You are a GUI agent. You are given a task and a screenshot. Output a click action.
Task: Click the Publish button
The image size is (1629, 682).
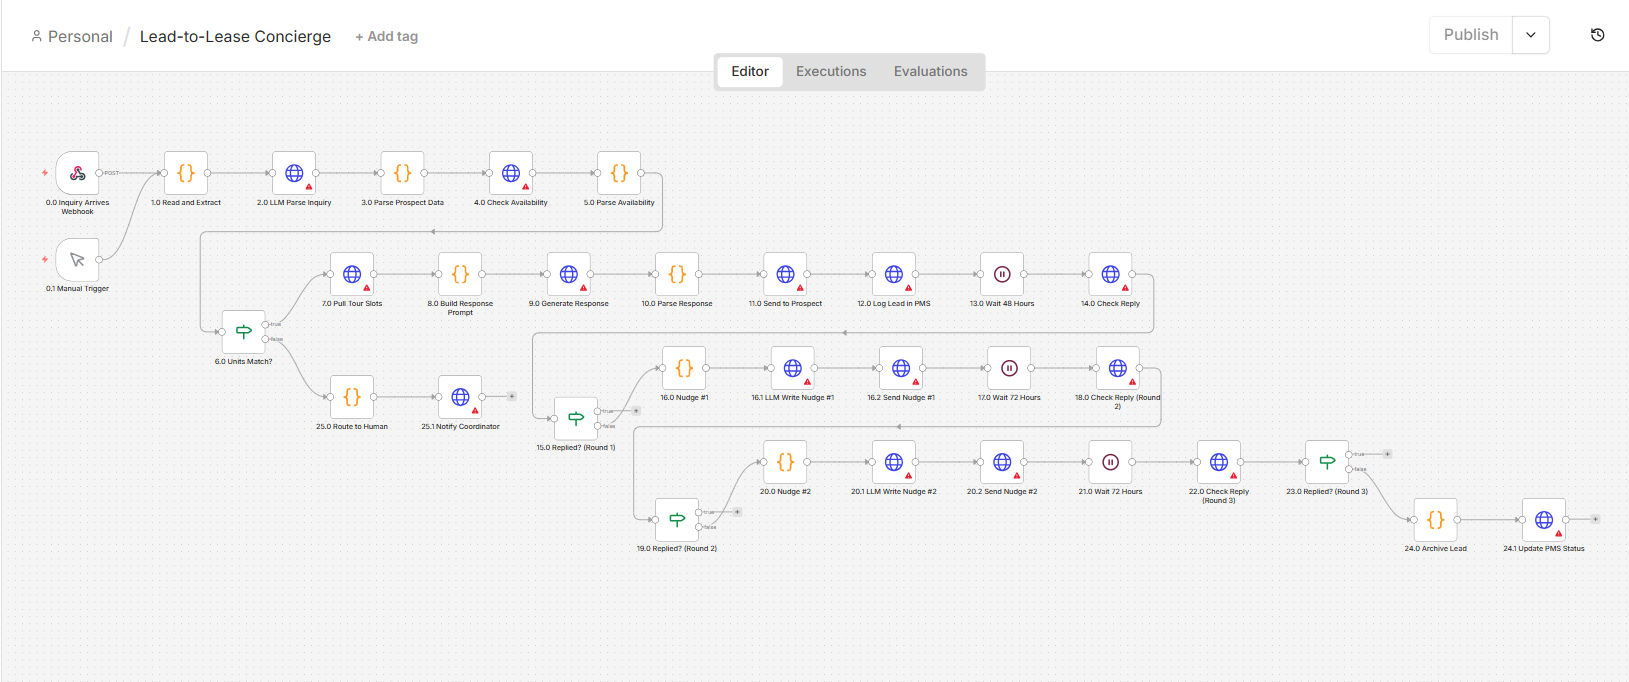pyautogui.click(x=1471, y=35)
